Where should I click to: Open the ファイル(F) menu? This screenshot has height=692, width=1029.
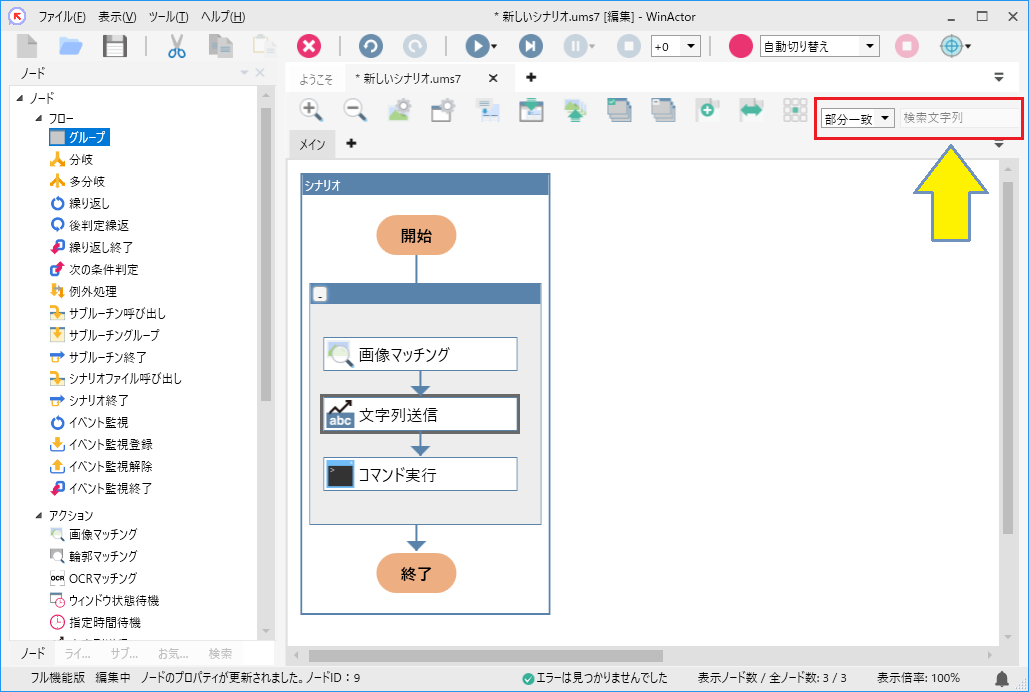click(62, 17)
